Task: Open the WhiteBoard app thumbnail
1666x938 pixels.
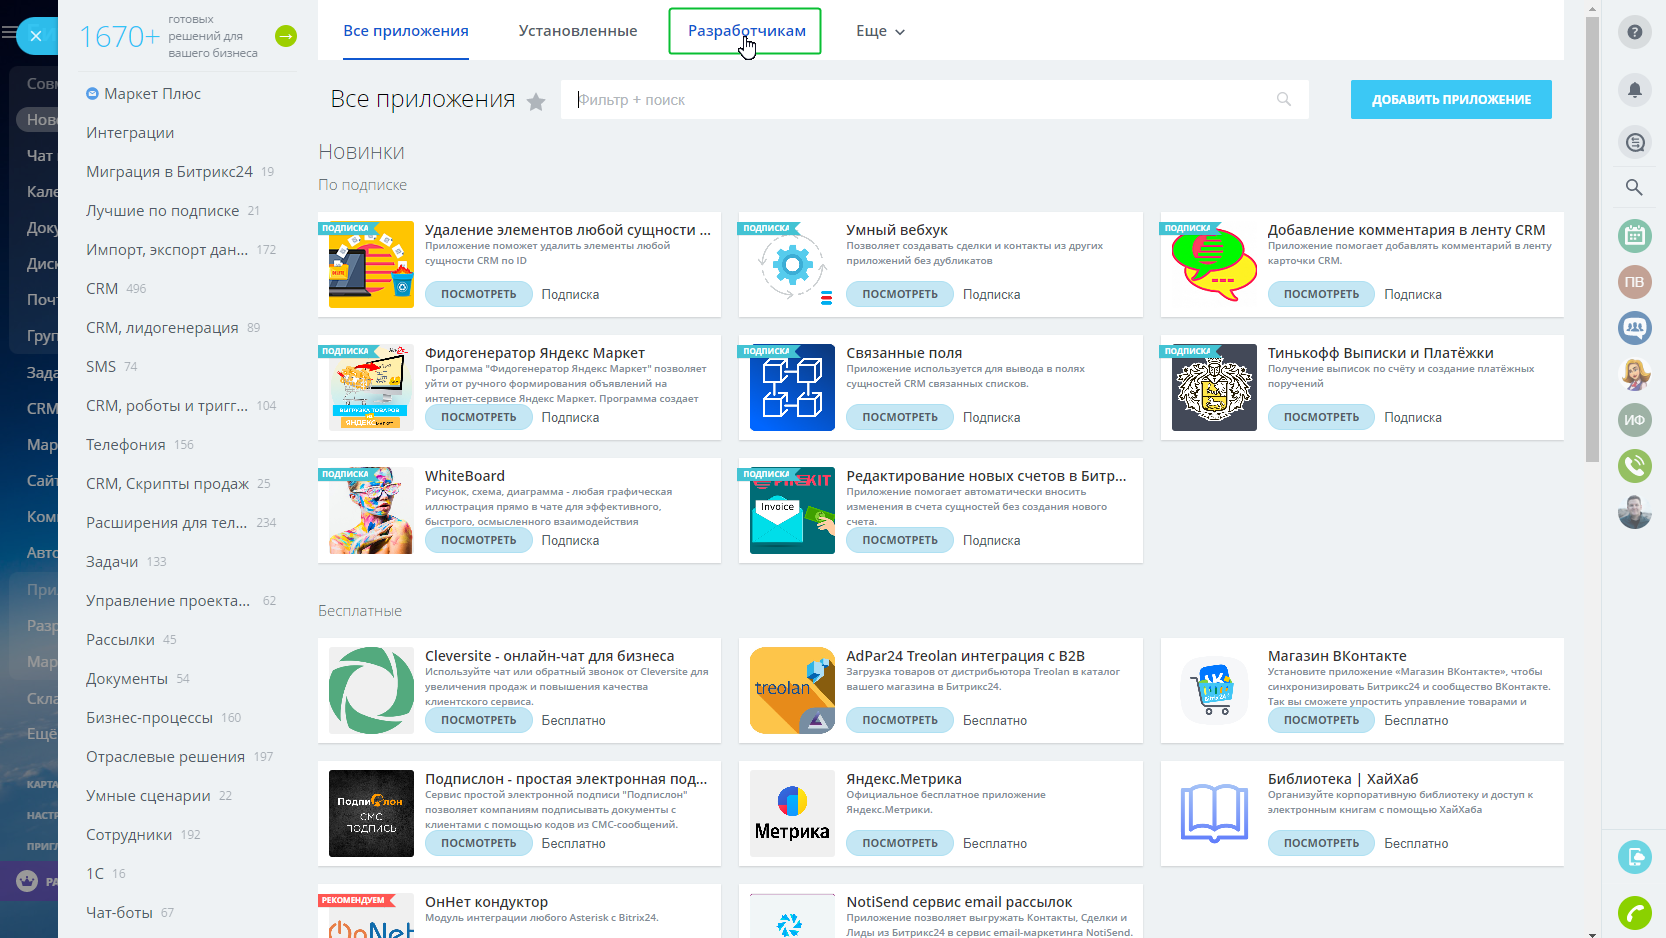Action: (371, 510)
